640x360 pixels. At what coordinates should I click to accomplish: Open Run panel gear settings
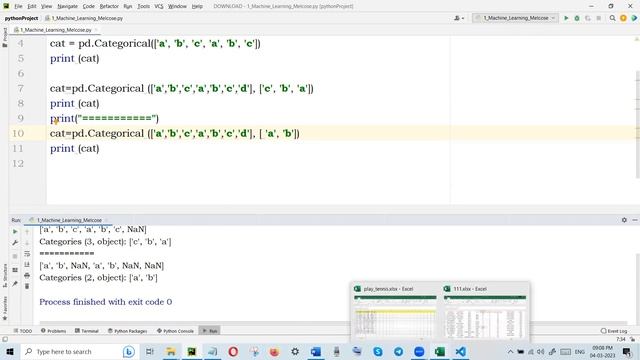[x=624, y=220]
